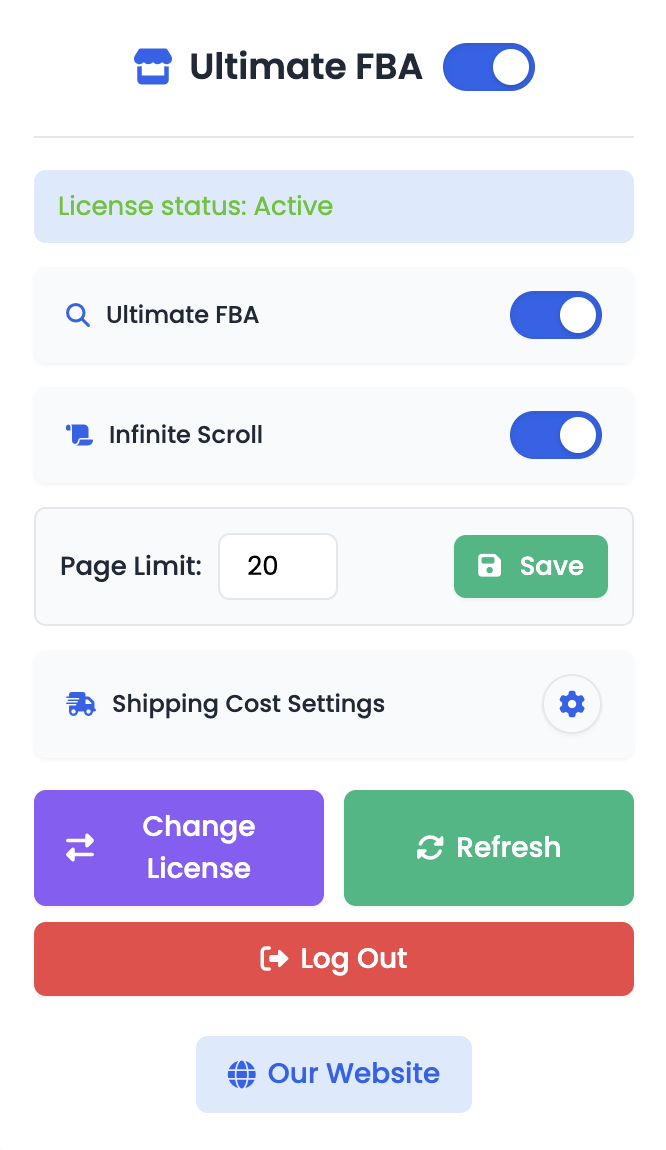Click the scroll icon beside Infinite Scroll
This screenshot has width=666, height=1150.
79,435
